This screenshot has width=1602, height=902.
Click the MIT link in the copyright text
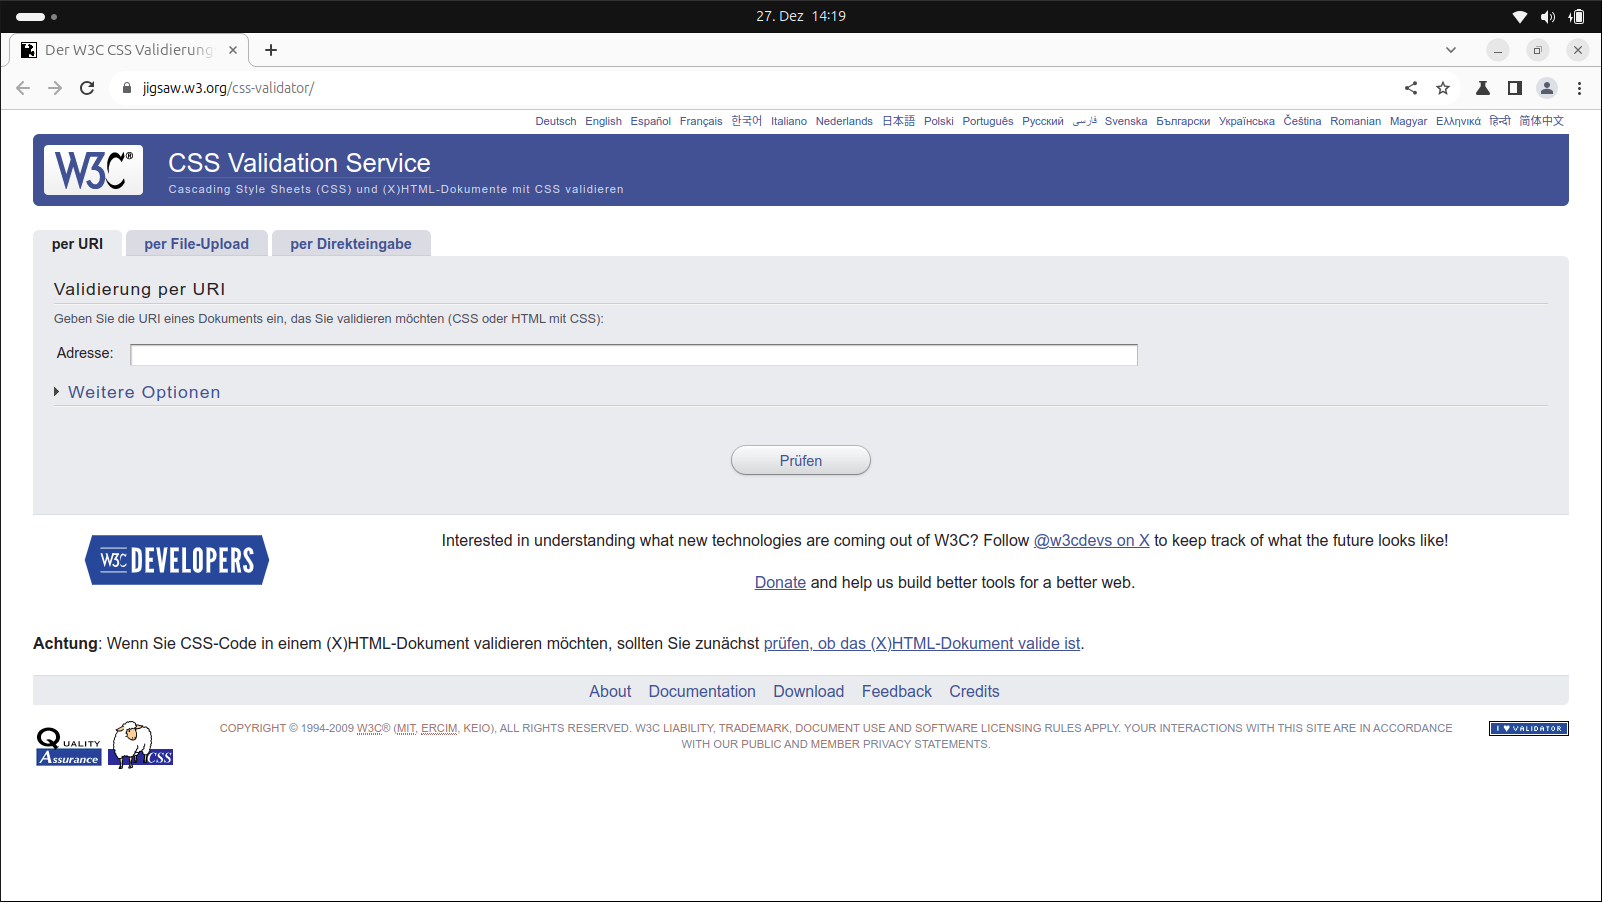click(405, 728)
